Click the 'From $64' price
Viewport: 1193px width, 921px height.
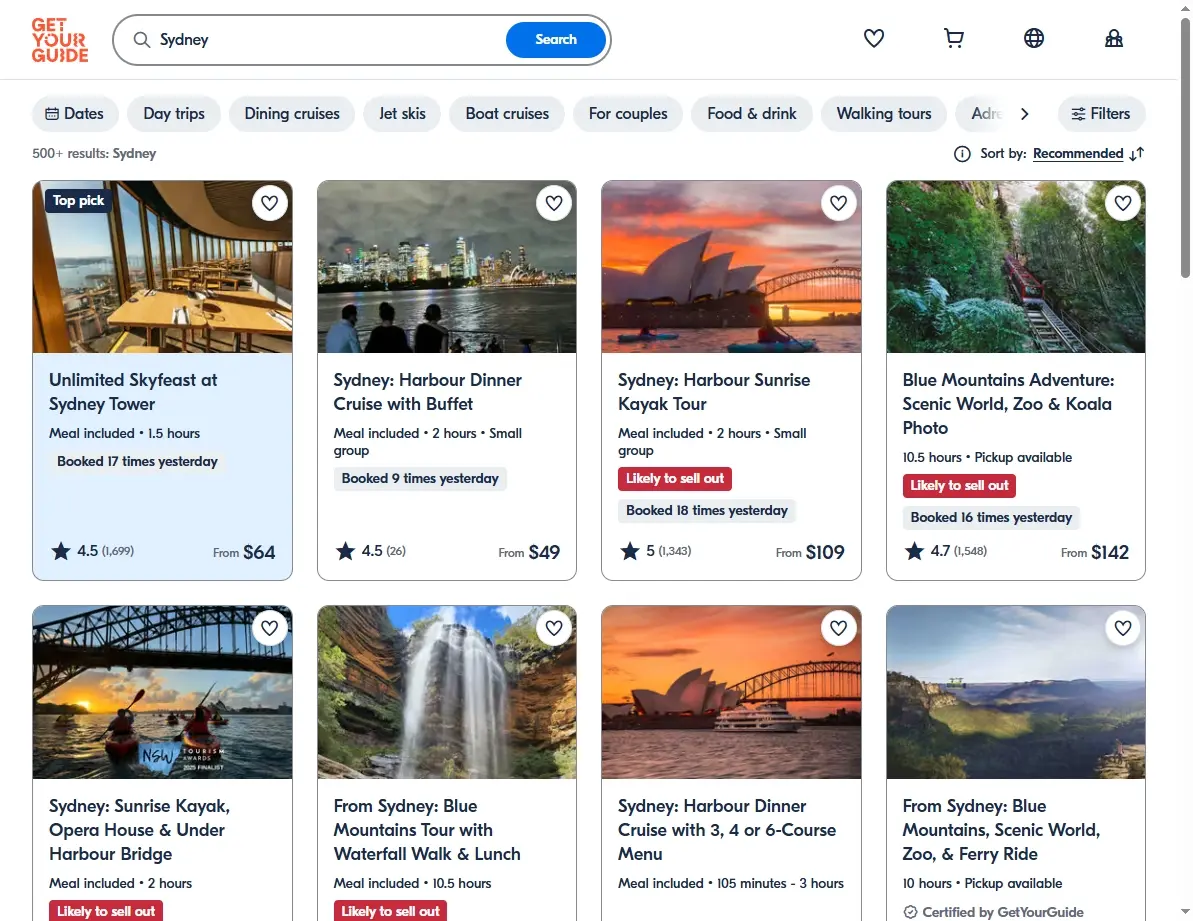point(244,552)
